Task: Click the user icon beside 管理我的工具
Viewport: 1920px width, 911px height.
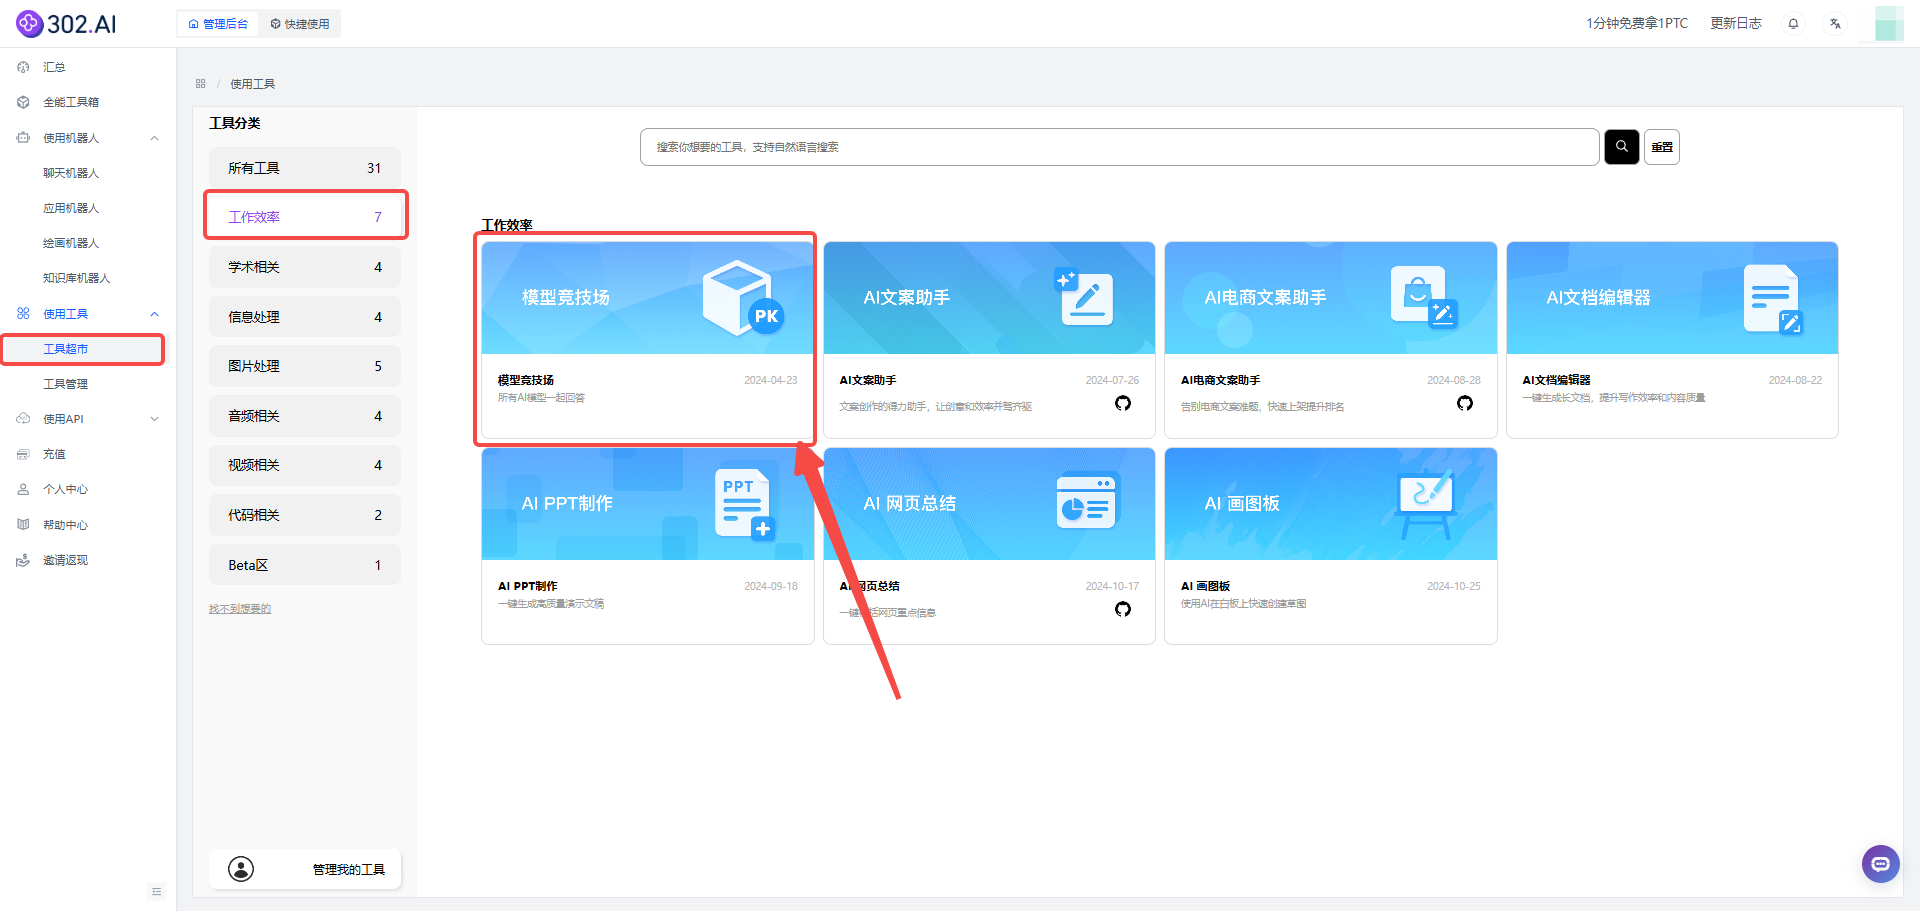Action: click(241, 869)
